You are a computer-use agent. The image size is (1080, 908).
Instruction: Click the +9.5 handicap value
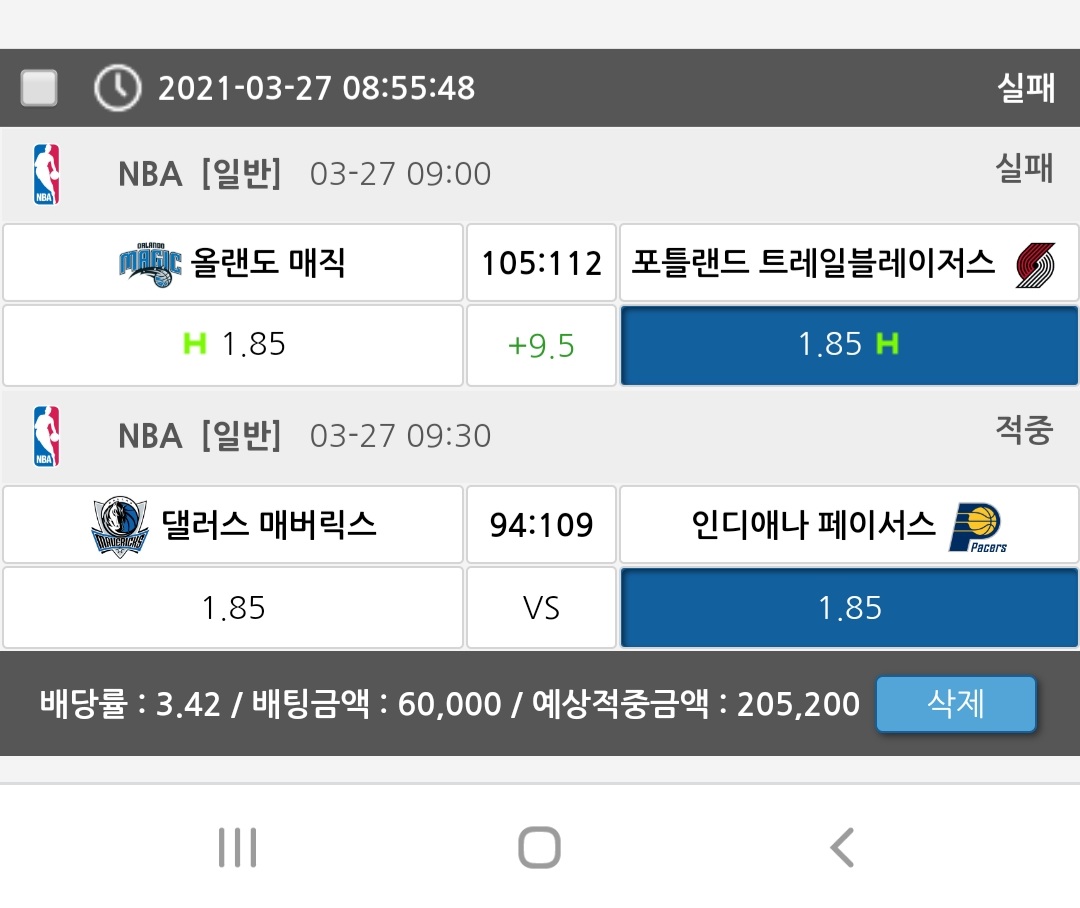point(541,346)
